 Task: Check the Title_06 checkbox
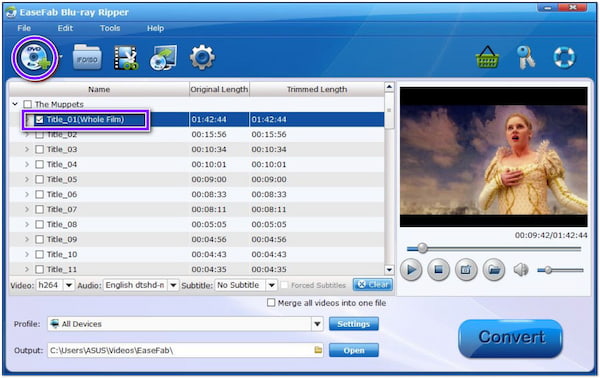39,194
